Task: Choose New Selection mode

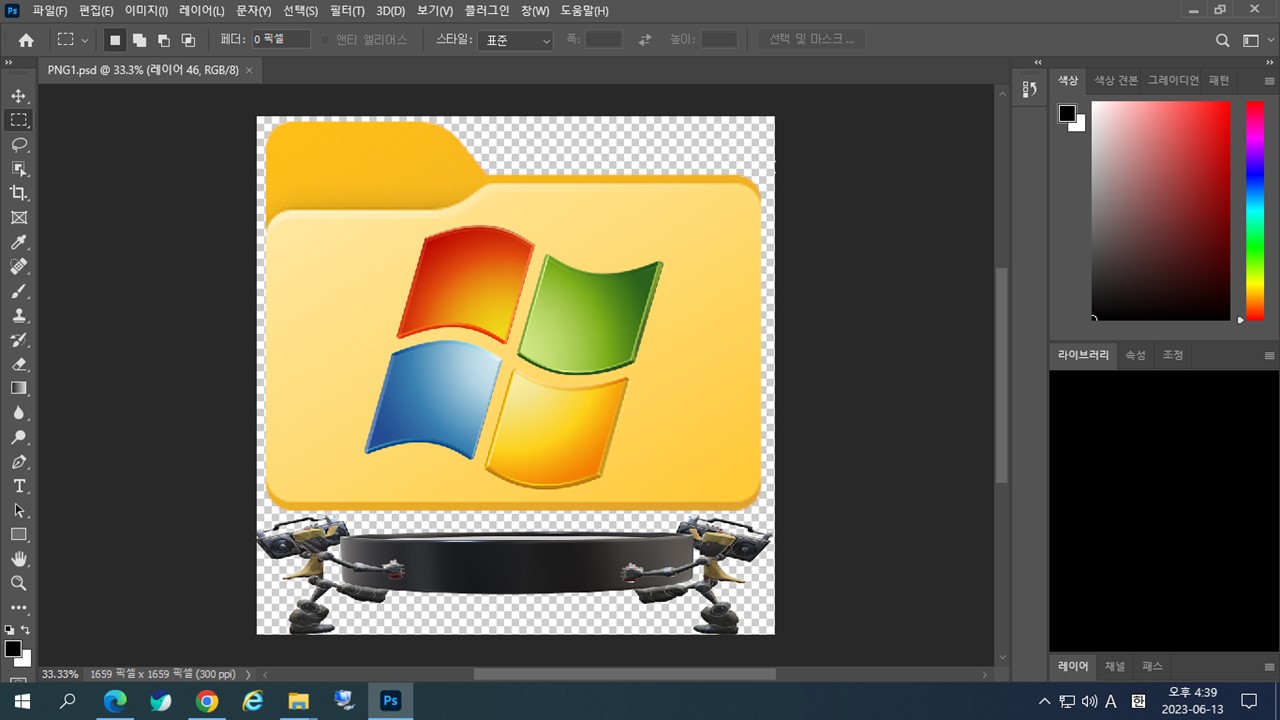Action: click(x=115, y=40)
